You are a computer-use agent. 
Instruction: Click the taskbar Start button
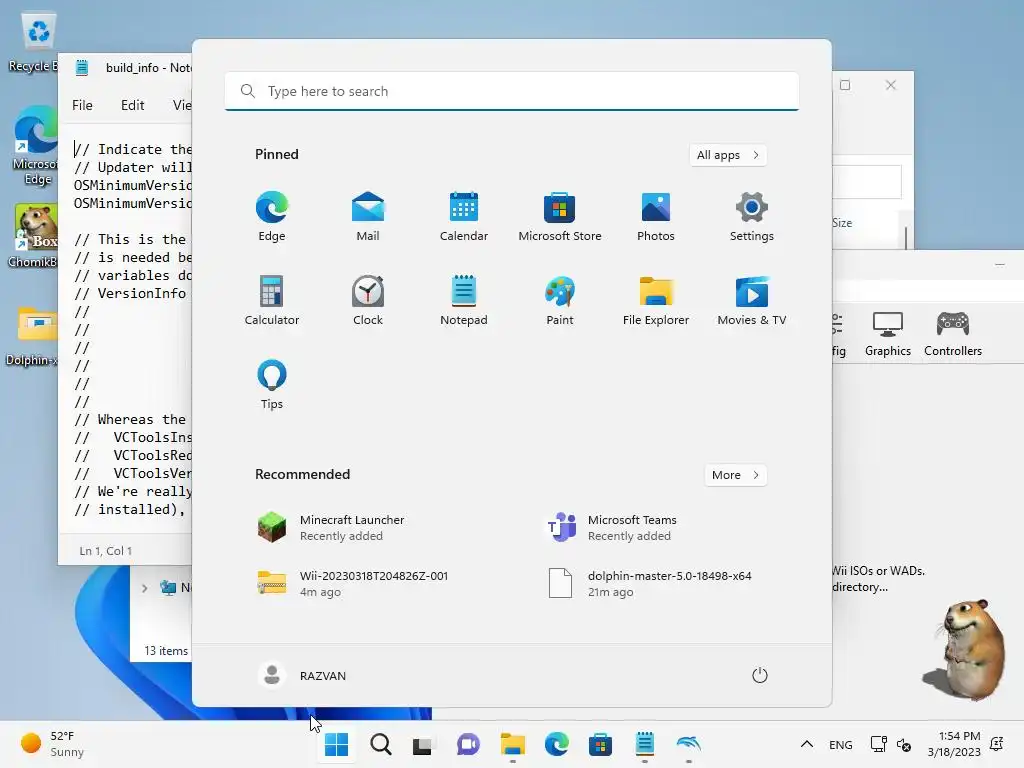click(337, 744)
